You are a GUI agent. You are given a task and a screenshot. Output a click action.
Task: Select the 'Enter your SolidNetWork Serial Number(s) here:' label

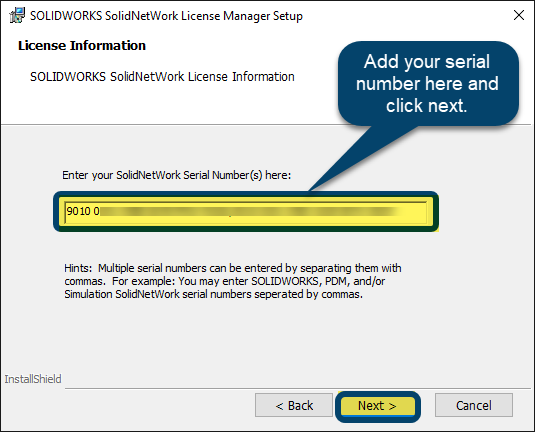click(176, 175)
